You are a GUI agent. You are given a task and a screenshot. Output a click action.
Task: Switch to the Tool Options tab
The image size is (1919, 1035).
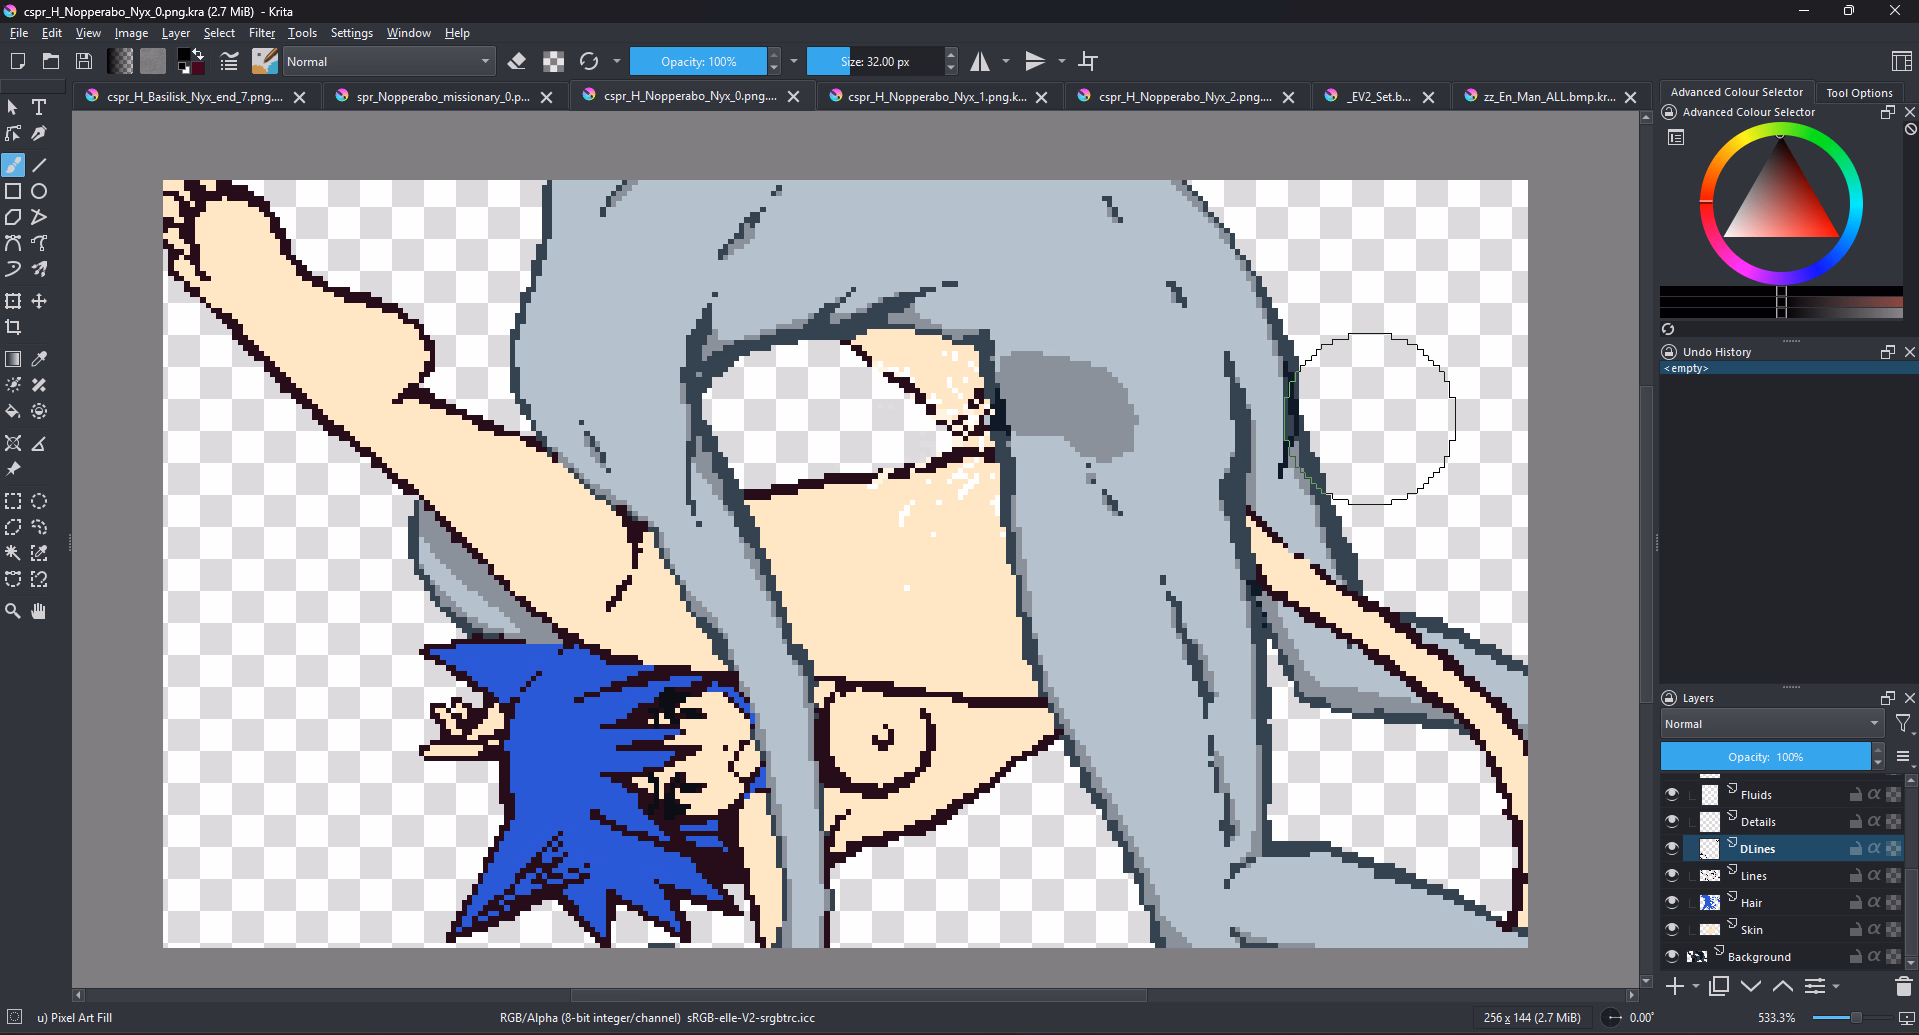pyautogui.click(x=1859, y=92)
